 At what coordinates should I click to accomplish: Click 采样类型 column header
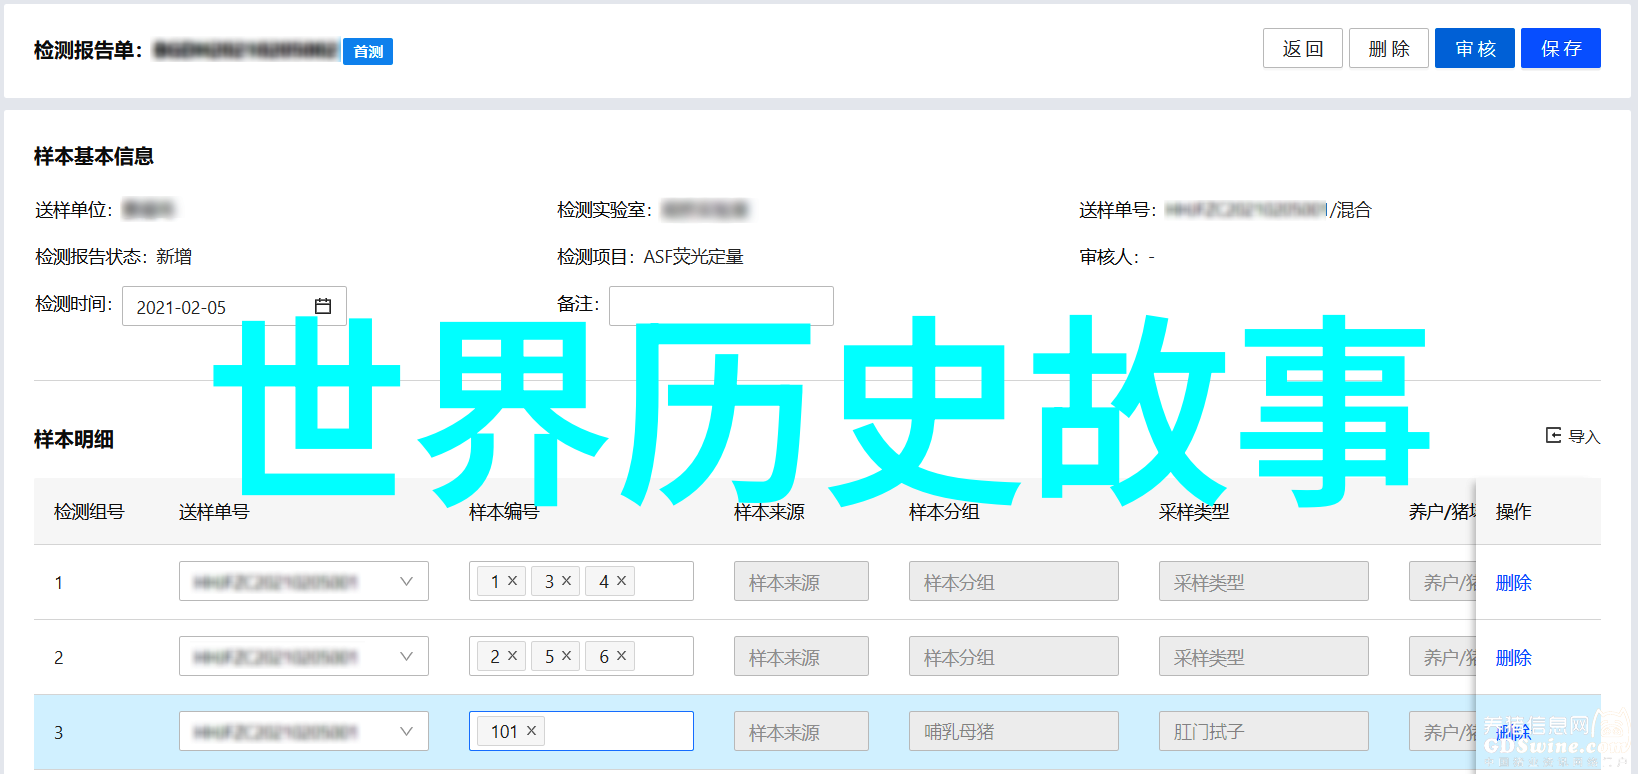tap(1194, 511)
